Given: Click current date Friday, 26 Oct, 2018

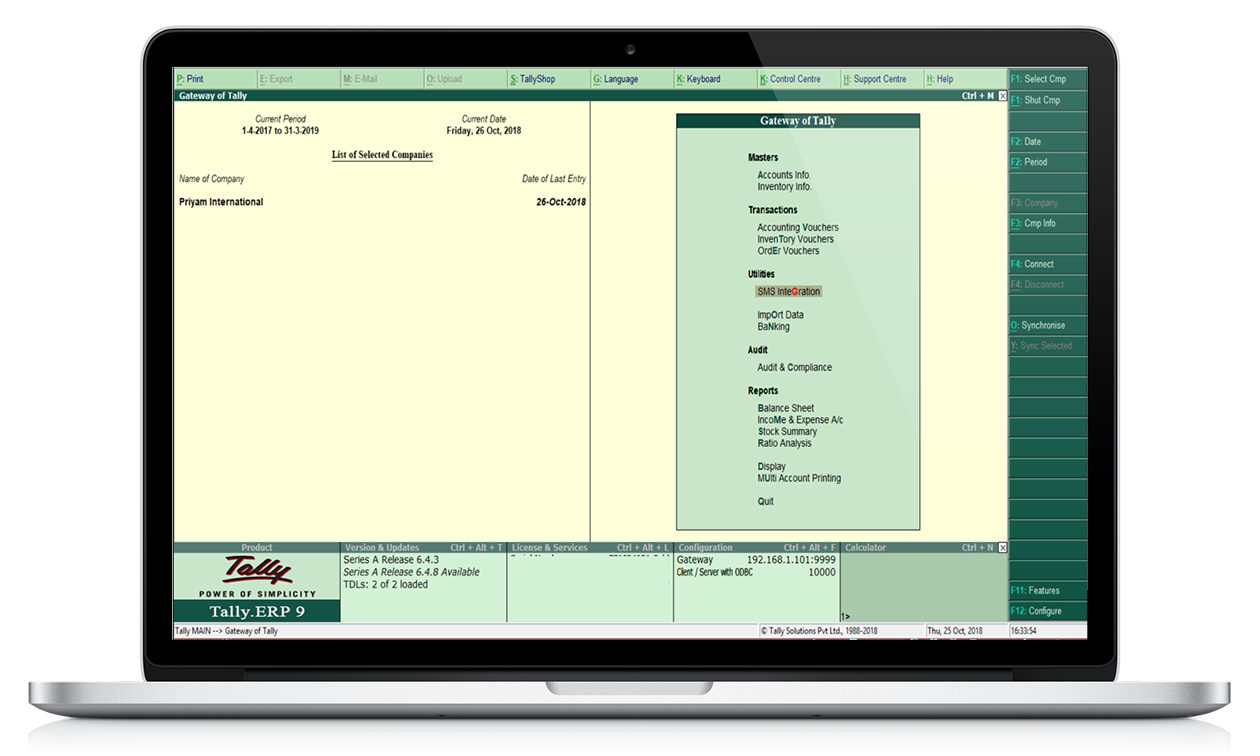Looking at the screenshot, I should (x=484, y=131).
